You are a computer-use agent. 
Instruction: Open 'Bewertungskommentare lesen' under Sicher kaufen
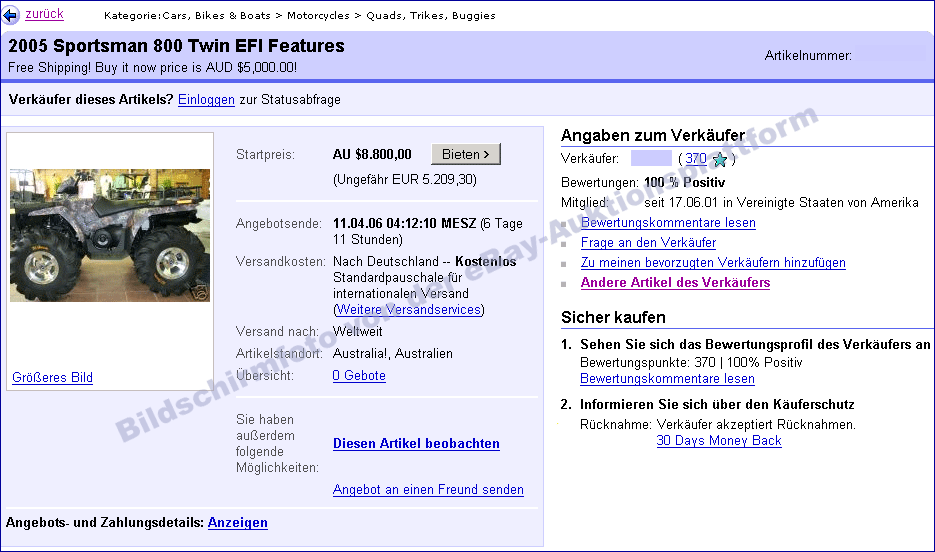pos(667,379)
